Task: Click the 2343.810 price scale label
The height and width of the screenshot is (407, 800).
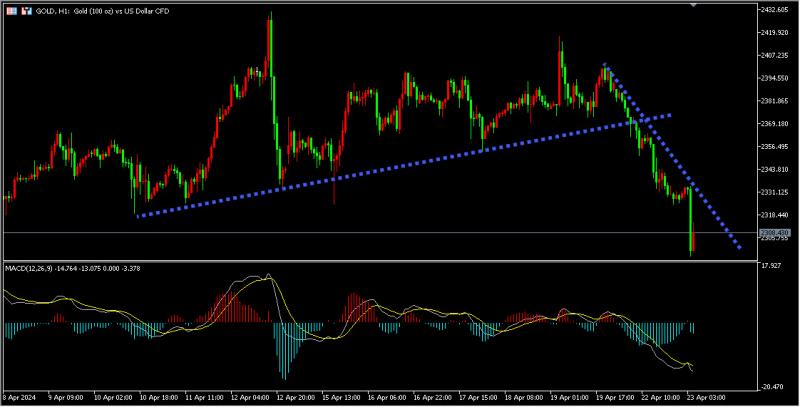Action: point(776,169)
